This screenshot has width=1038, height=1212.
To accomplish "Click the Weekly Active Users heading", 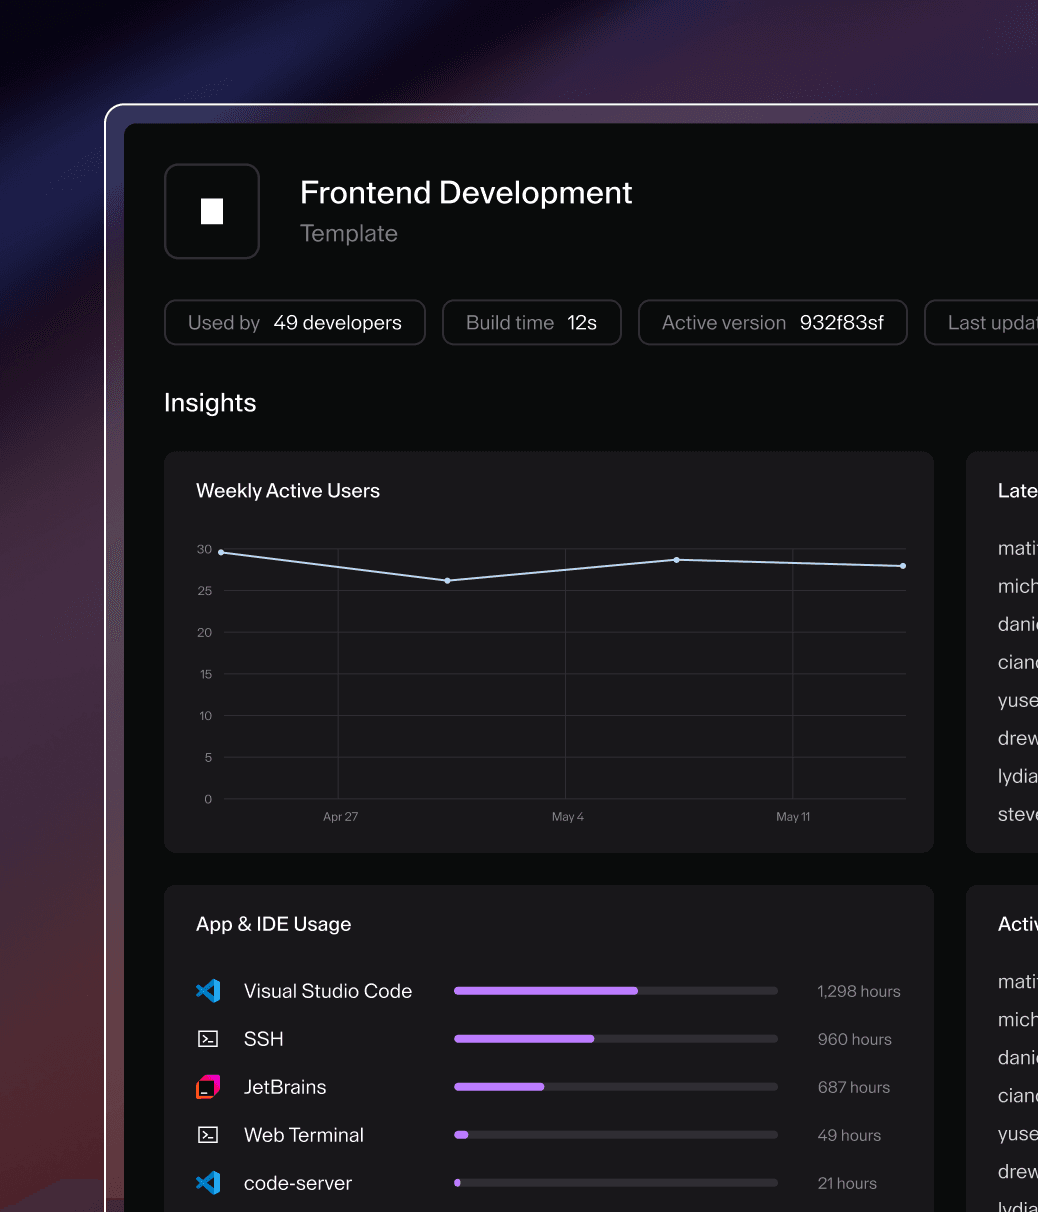I will point(288,491).
